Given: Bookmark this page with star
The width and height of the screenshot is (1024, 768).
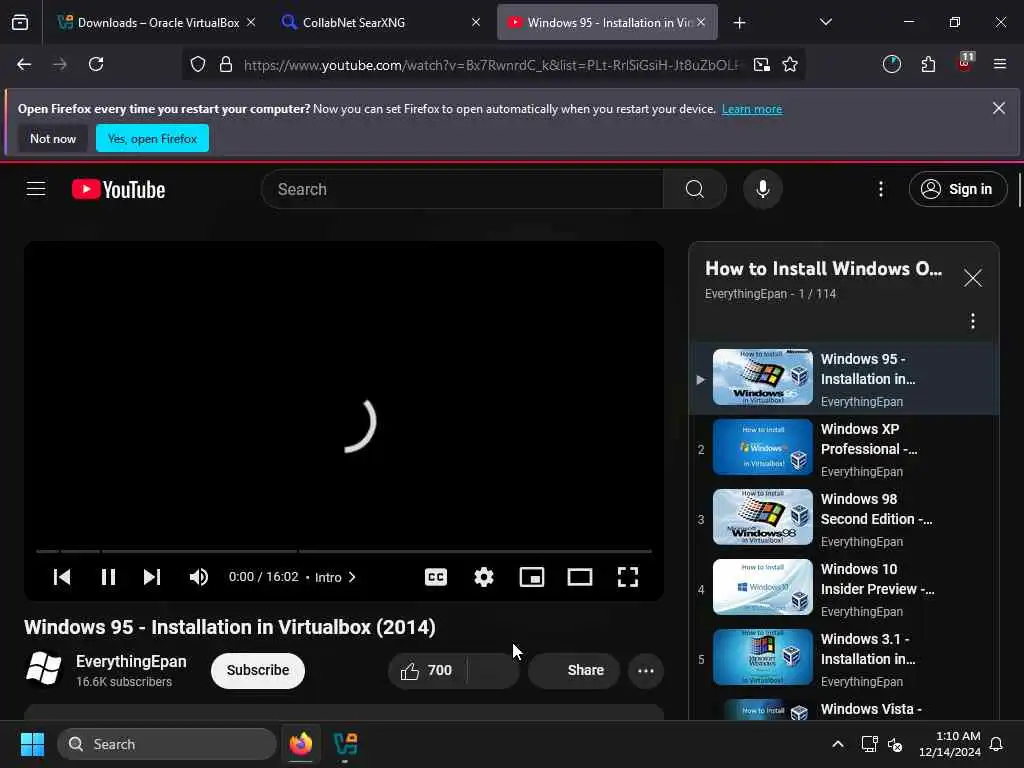Looking at the screenshot, I should pos(790,65).
